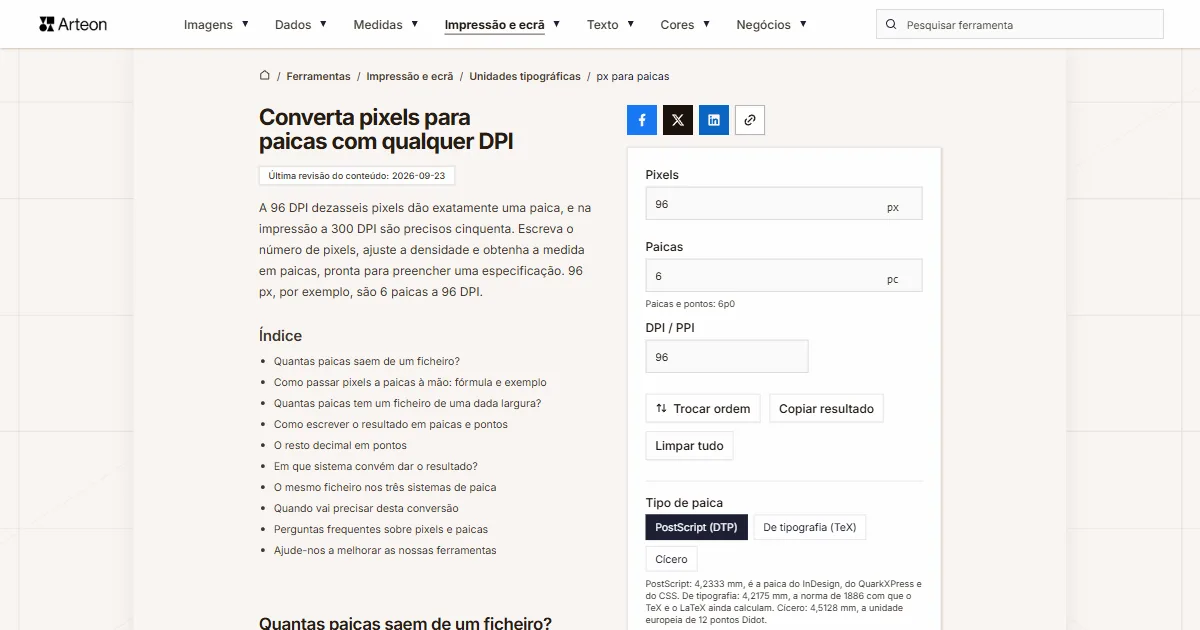The image size is (1200, 630).
Task: Expand the Cores menu
Action: coord(685,25)
